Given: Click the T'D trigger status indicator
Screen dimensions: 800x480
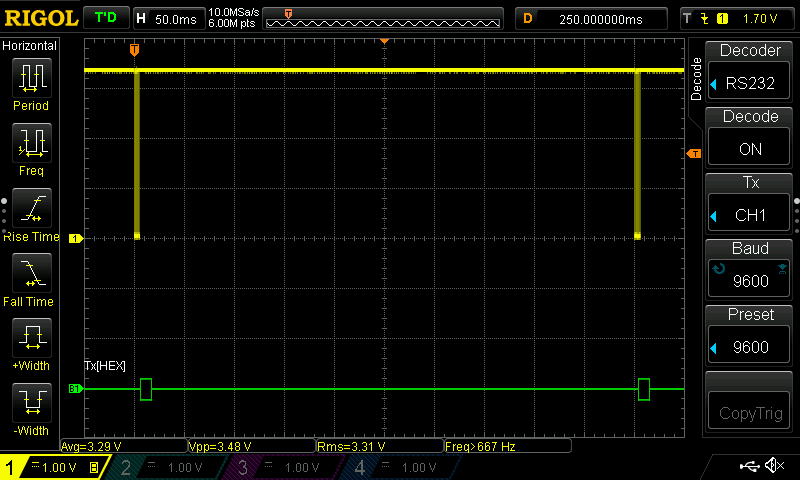Looking at the screenshot, I should (106, 18).
